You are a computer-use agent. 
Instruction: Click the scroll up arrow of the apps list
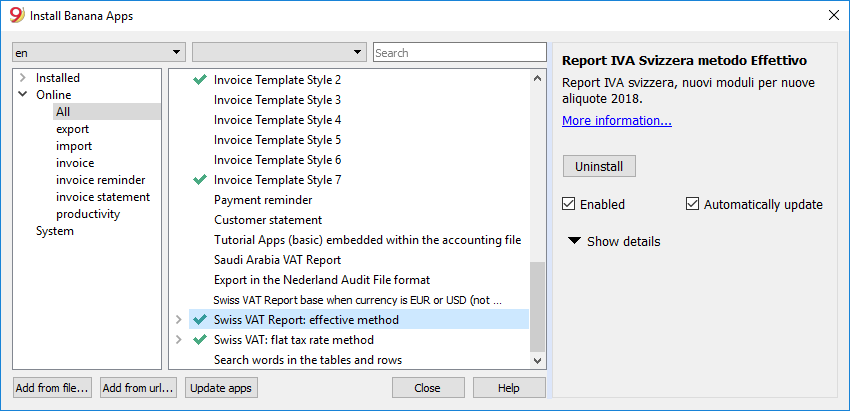pos(537,79)
